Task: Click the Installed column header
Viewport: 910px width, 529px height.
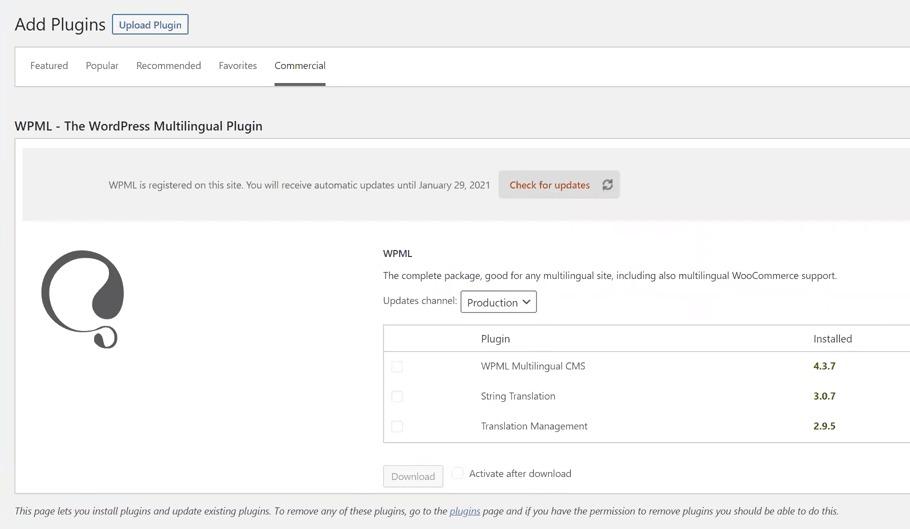Action: point(832,339)
